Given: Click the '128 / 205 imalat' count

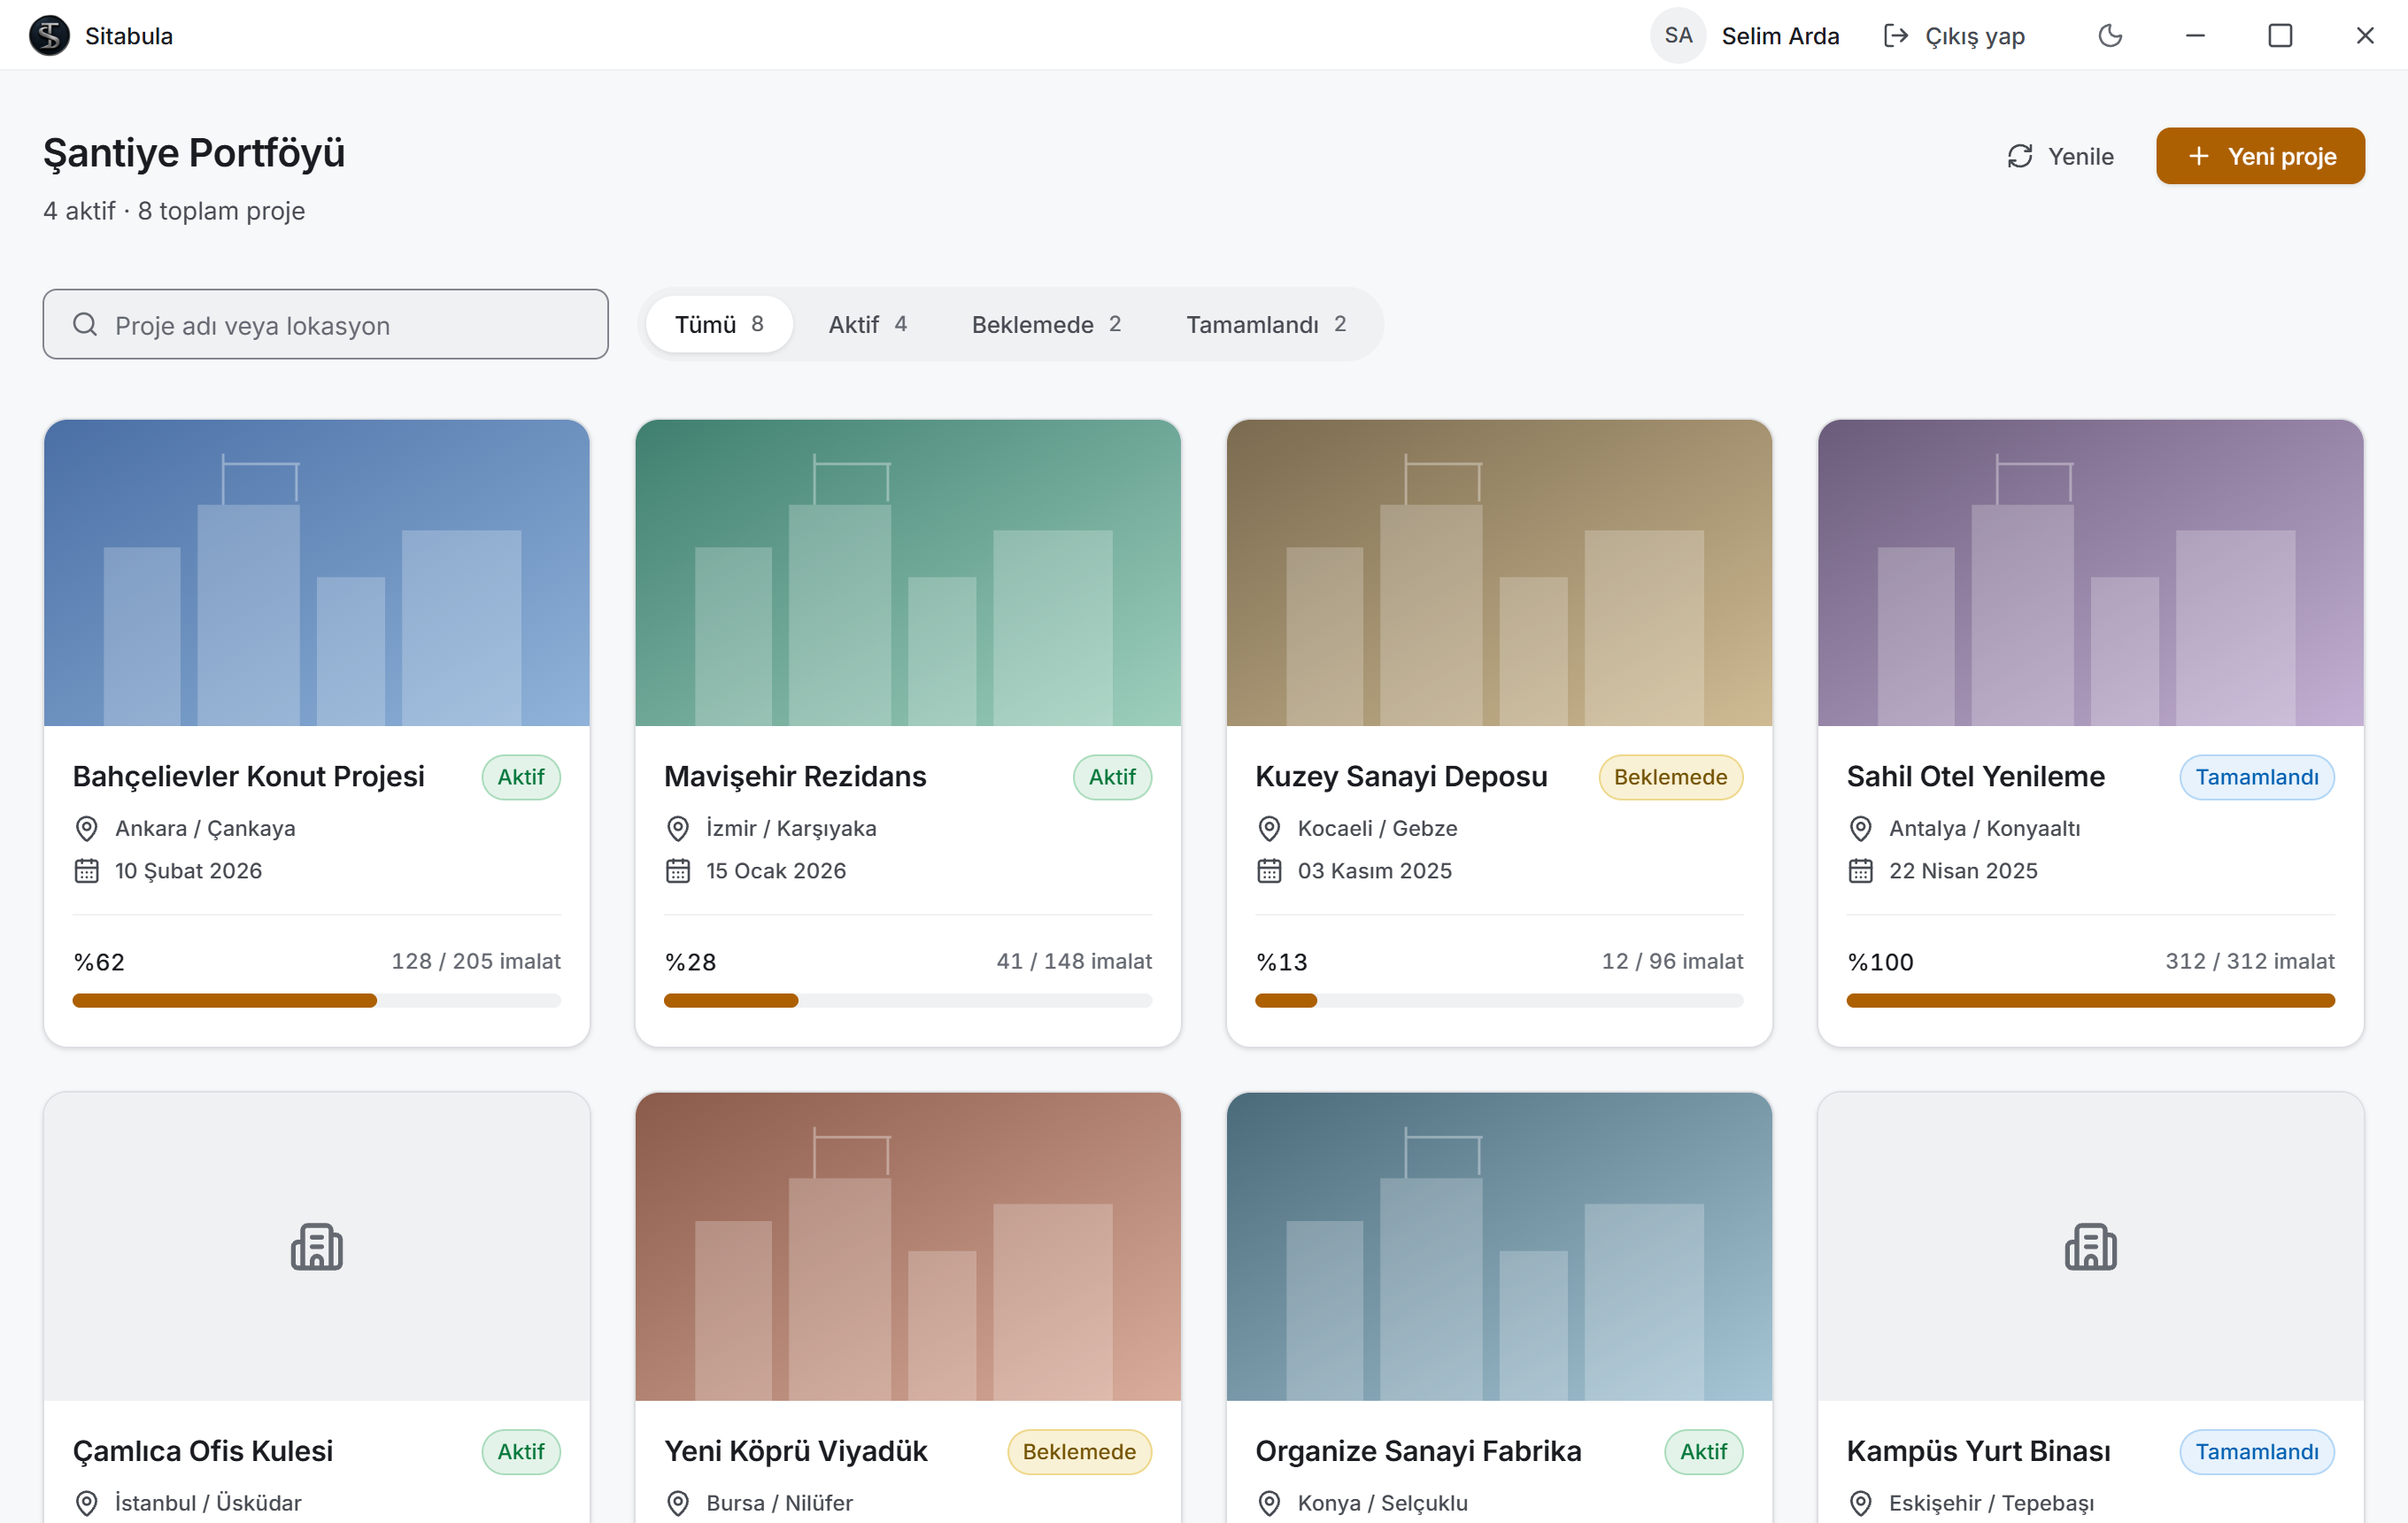Looking at the screenshot, I should [x=476, y=962].
